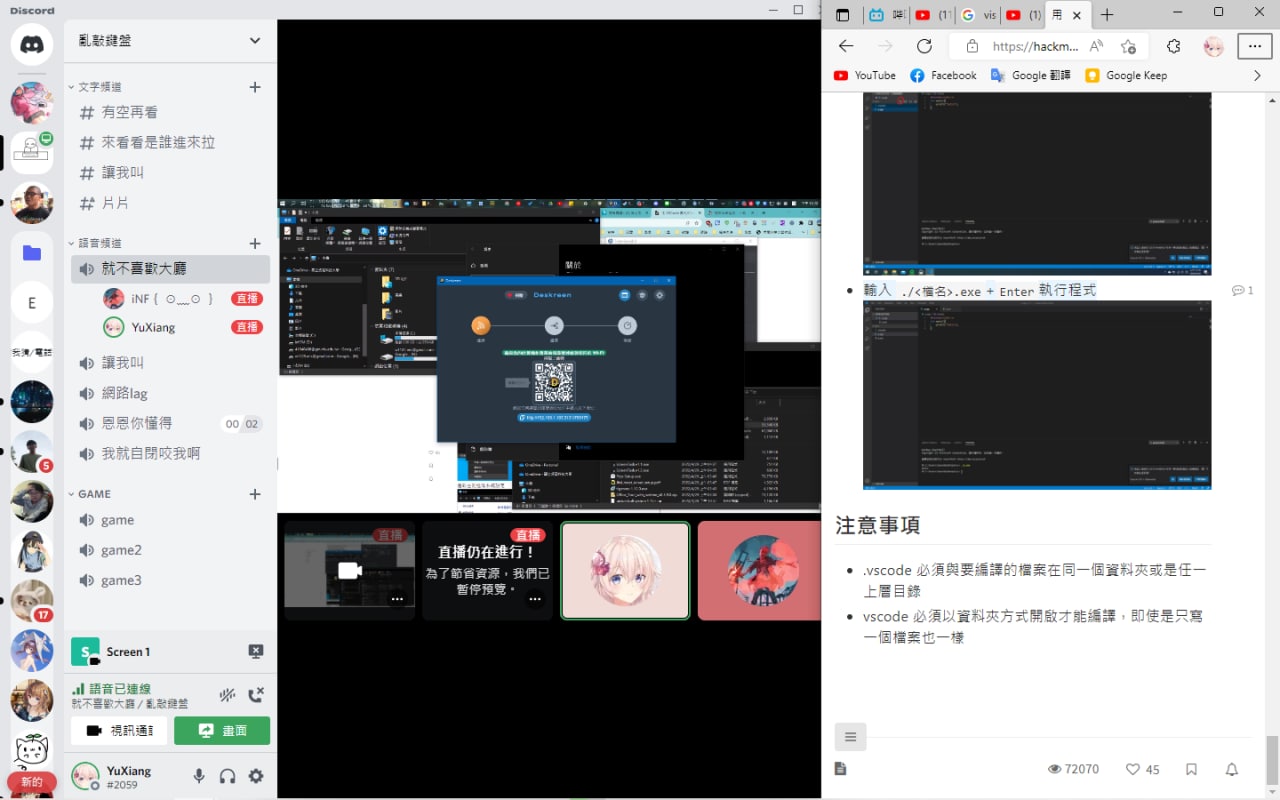Click the HackMD notification bell icon
The width and height of the screenshot is (1280, 800).
(x=1231, y=769)
